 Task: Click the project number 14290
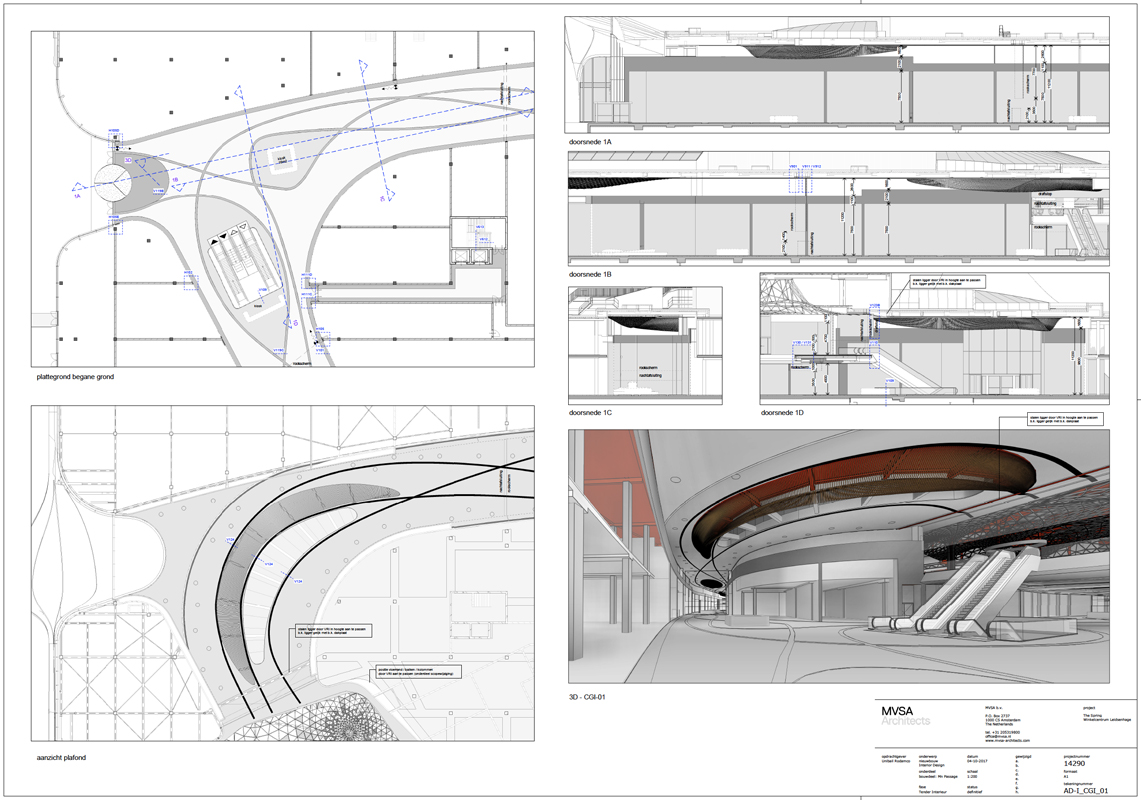pos(1075,761)
